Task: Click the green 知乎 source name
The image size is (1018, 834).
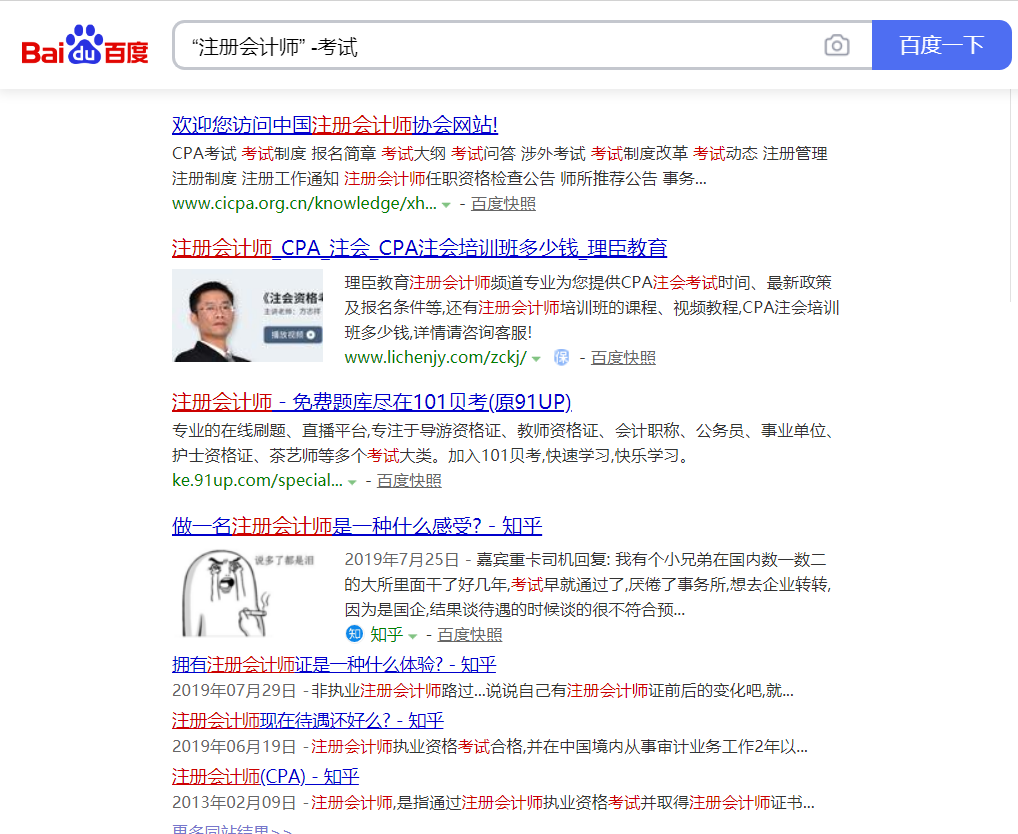Action: click(x=386, y=634)
